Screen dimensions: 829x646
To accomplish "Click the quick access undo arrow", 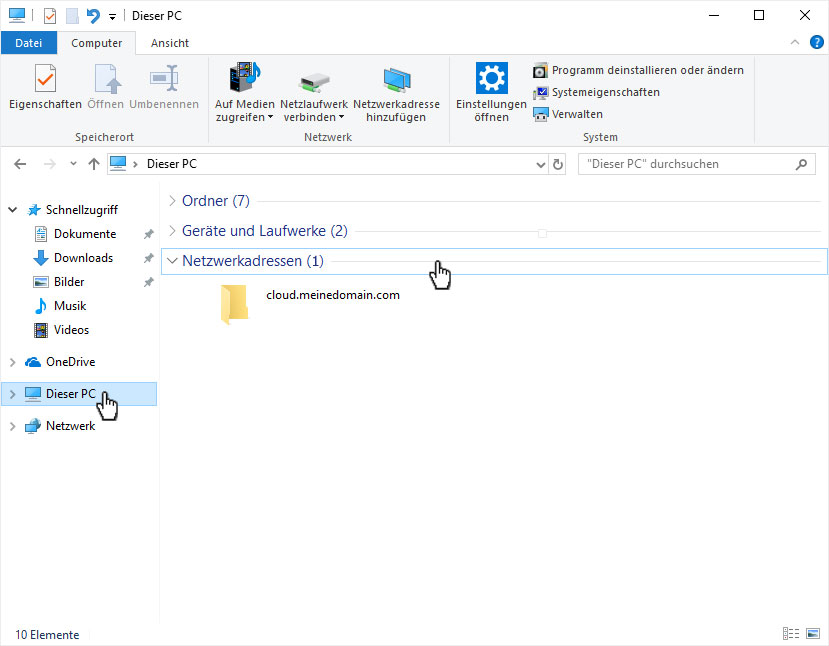I will tap(93, 16).
